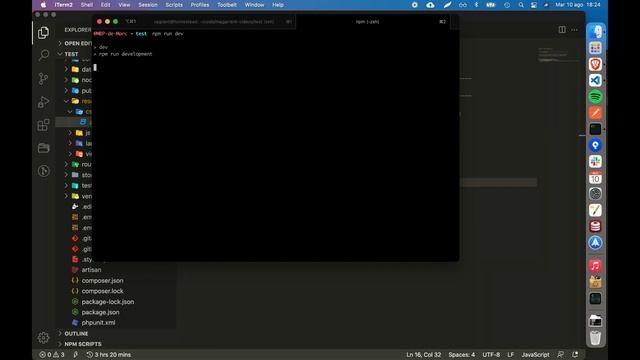The image size is (640, 360).
Task: Open the Scripts menu
Action: [x=174, y=5]
